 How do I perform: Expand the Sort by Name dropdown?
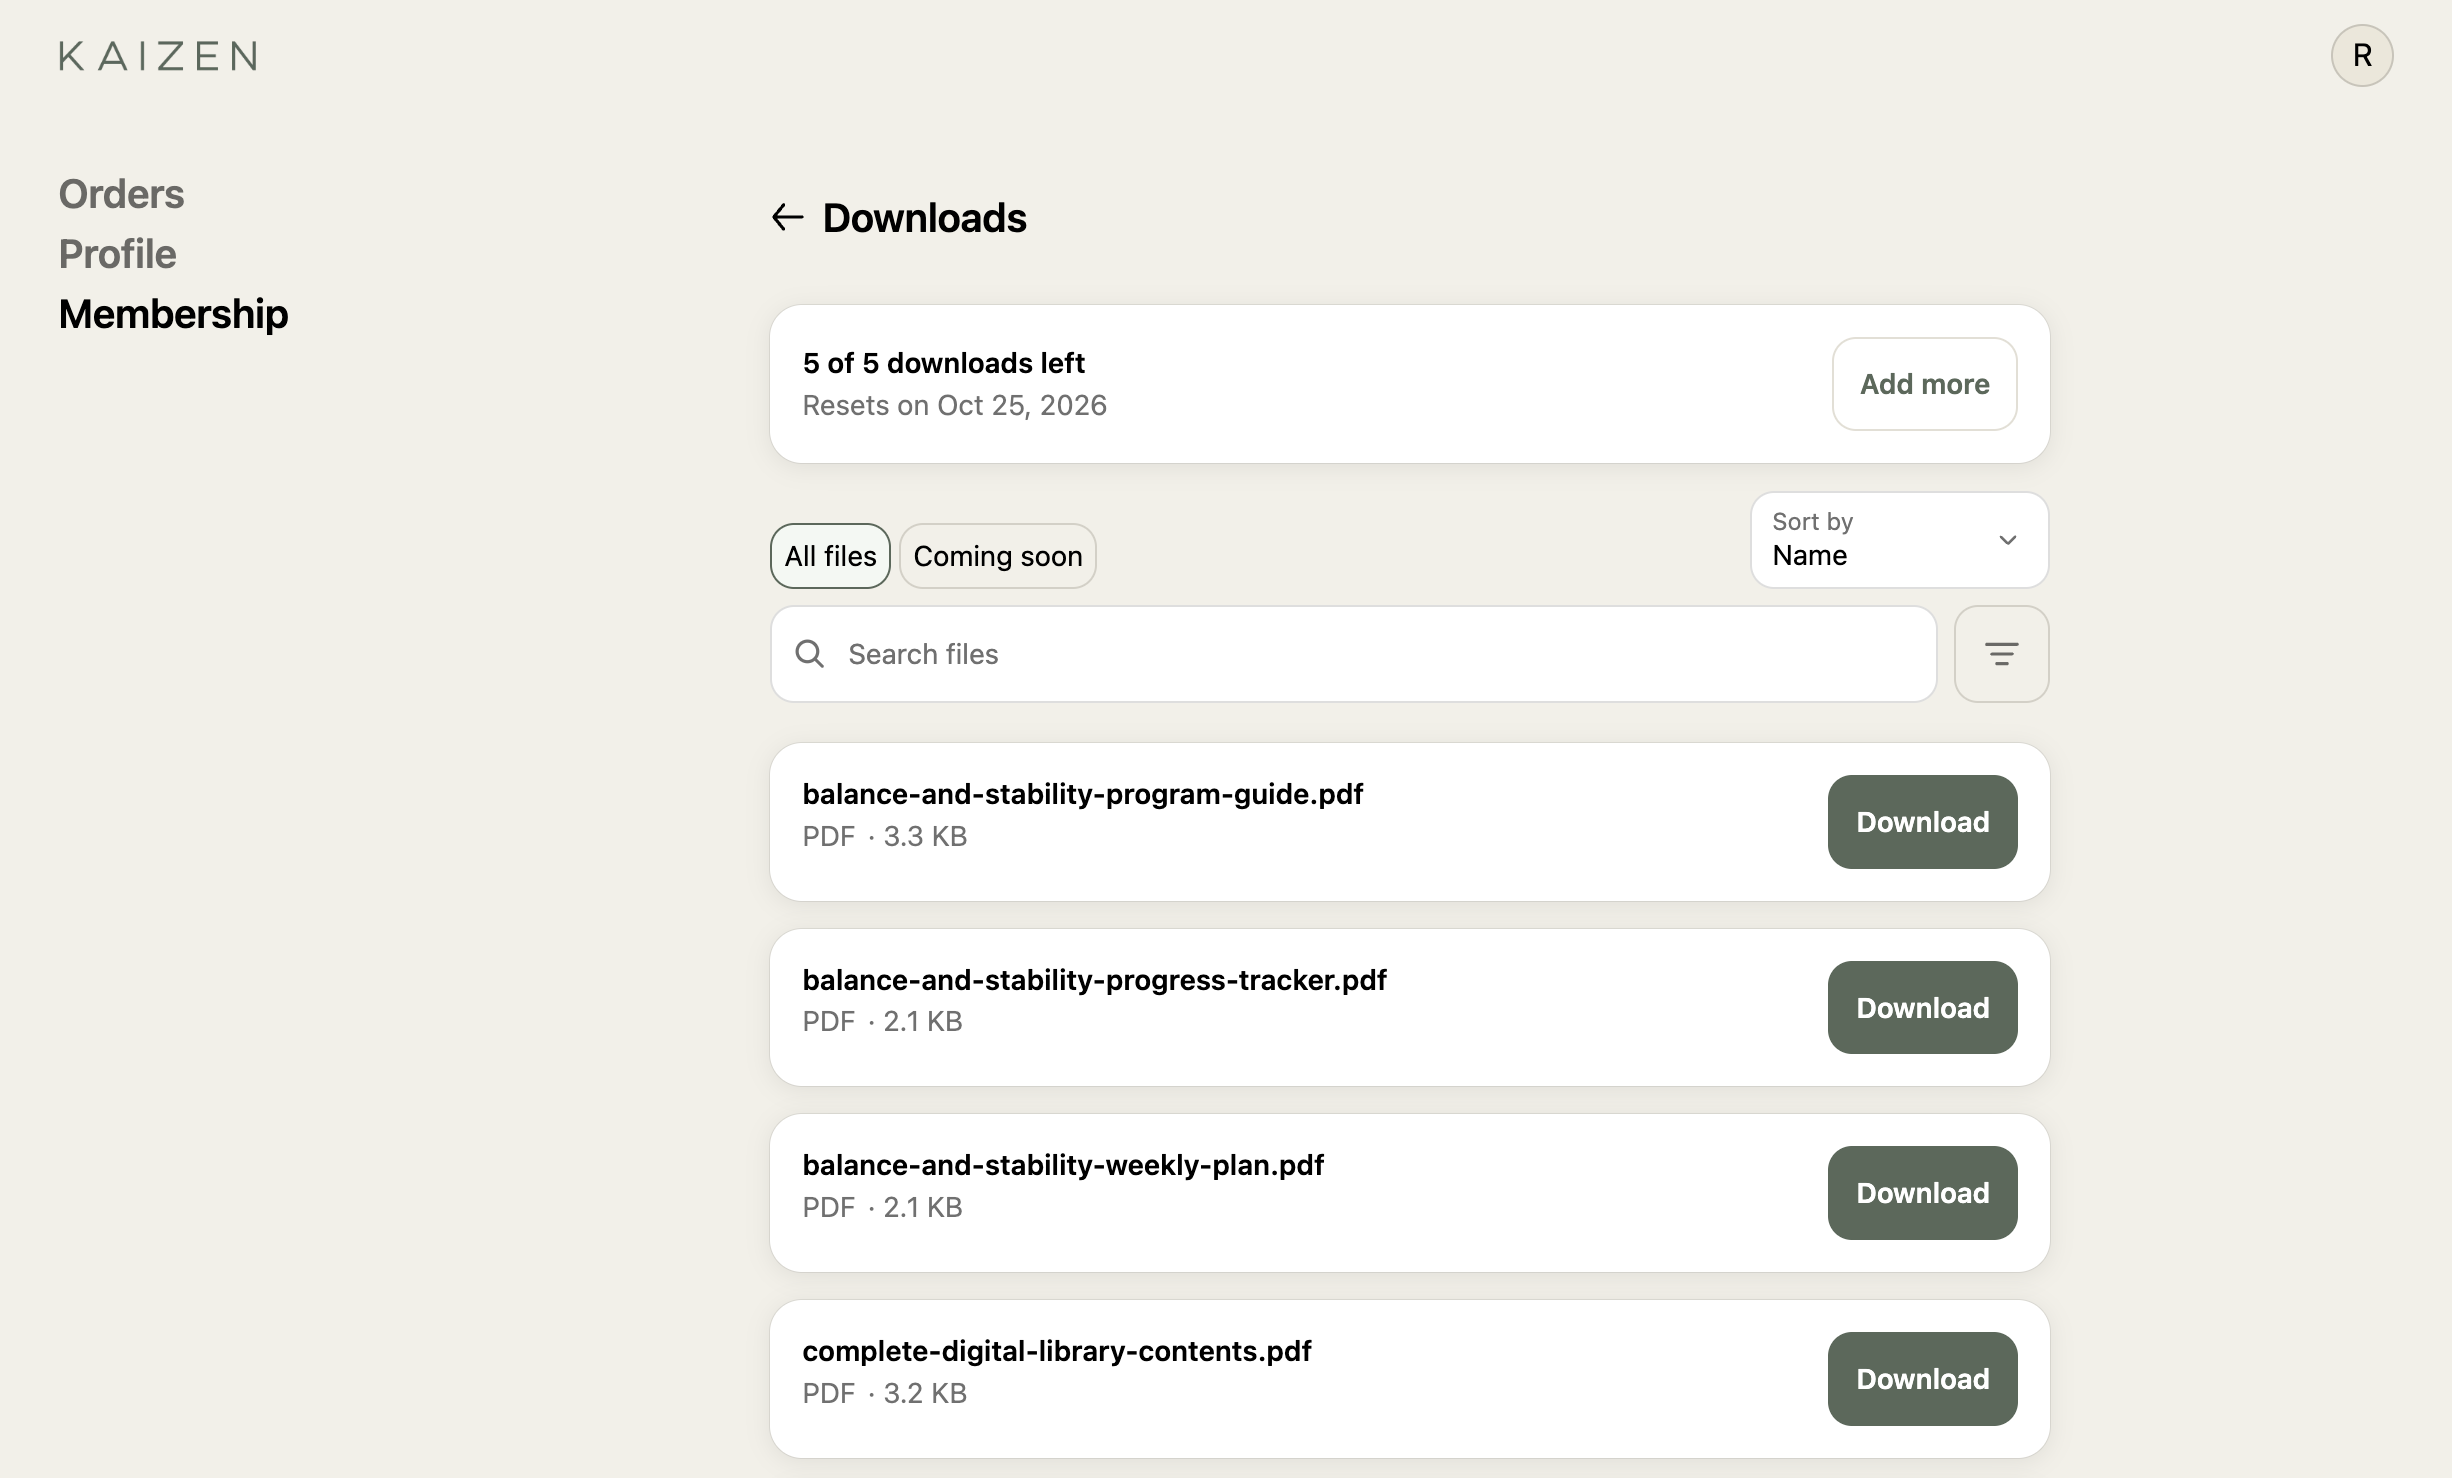[1899, 540]
